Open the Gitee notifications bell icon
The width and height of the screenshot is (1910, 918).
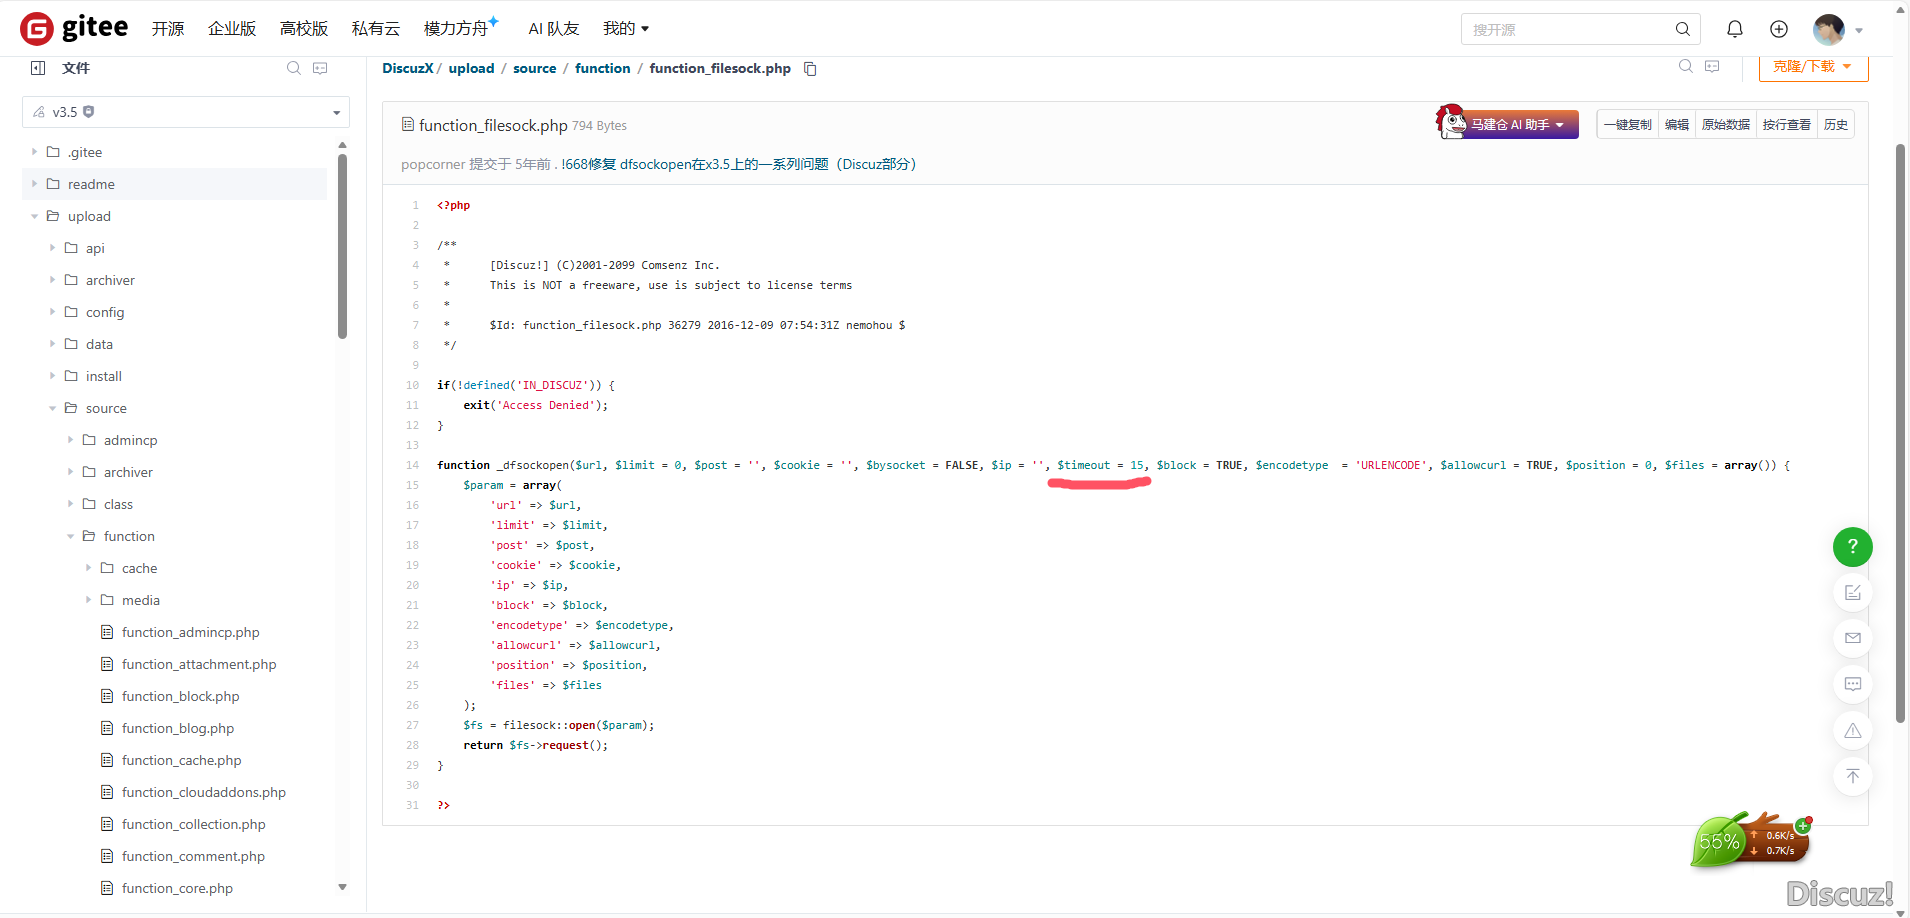click(x=1735, y=29)
